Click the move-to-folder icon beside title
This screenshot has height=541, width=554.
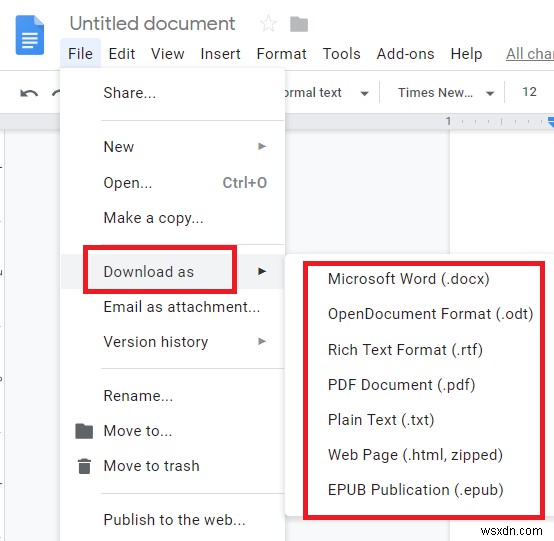[x=299, y=24]
